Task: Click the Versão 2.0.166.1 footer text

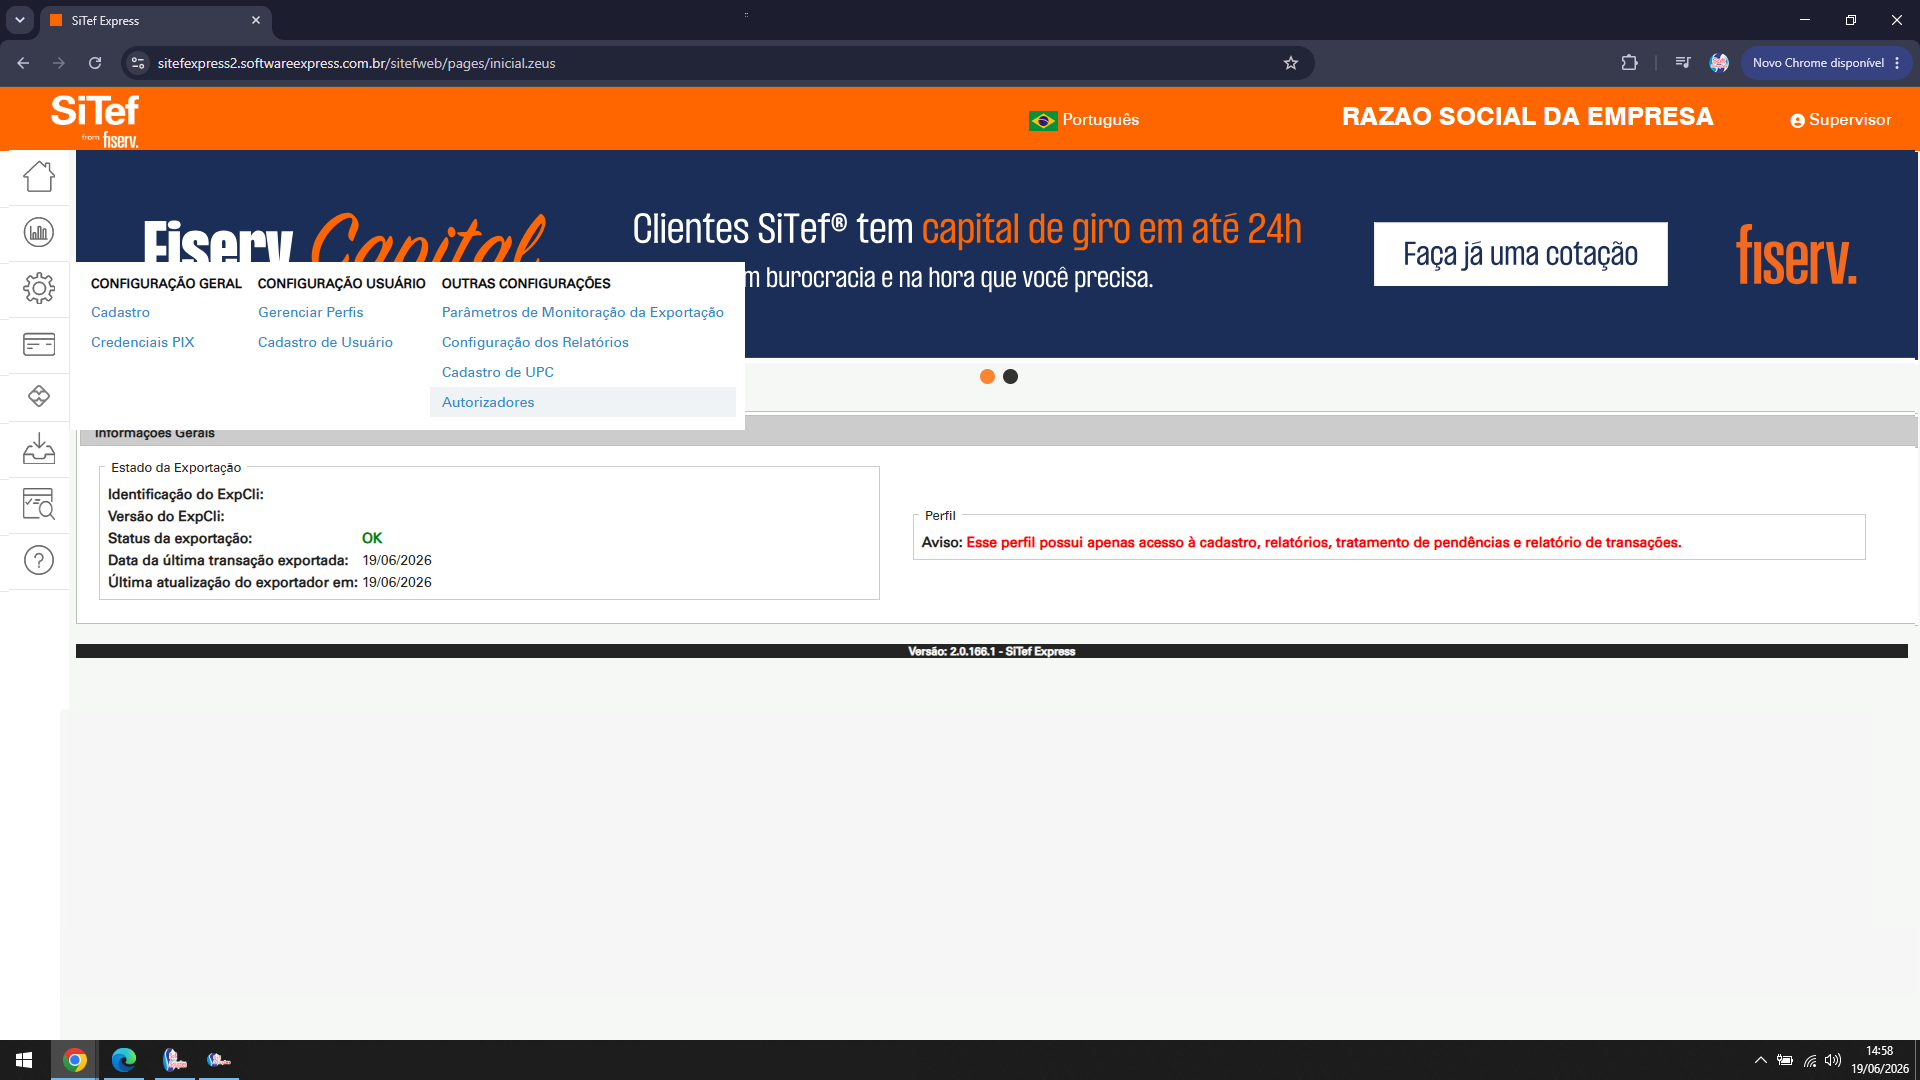Action: (x=992, y=651)
